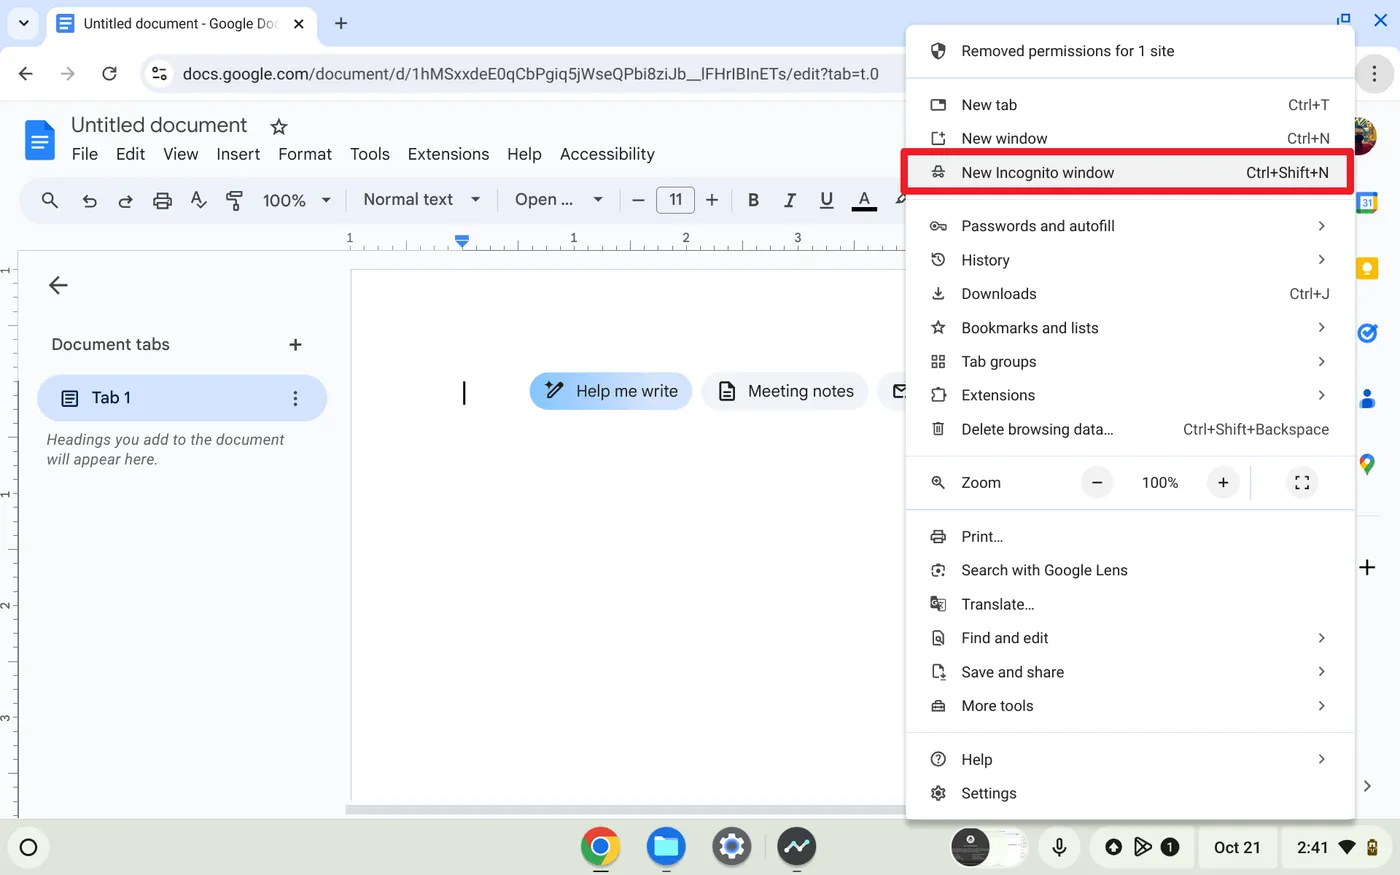
Task: Expand Tab groups submenu
Action: (x=1130, y=362)
